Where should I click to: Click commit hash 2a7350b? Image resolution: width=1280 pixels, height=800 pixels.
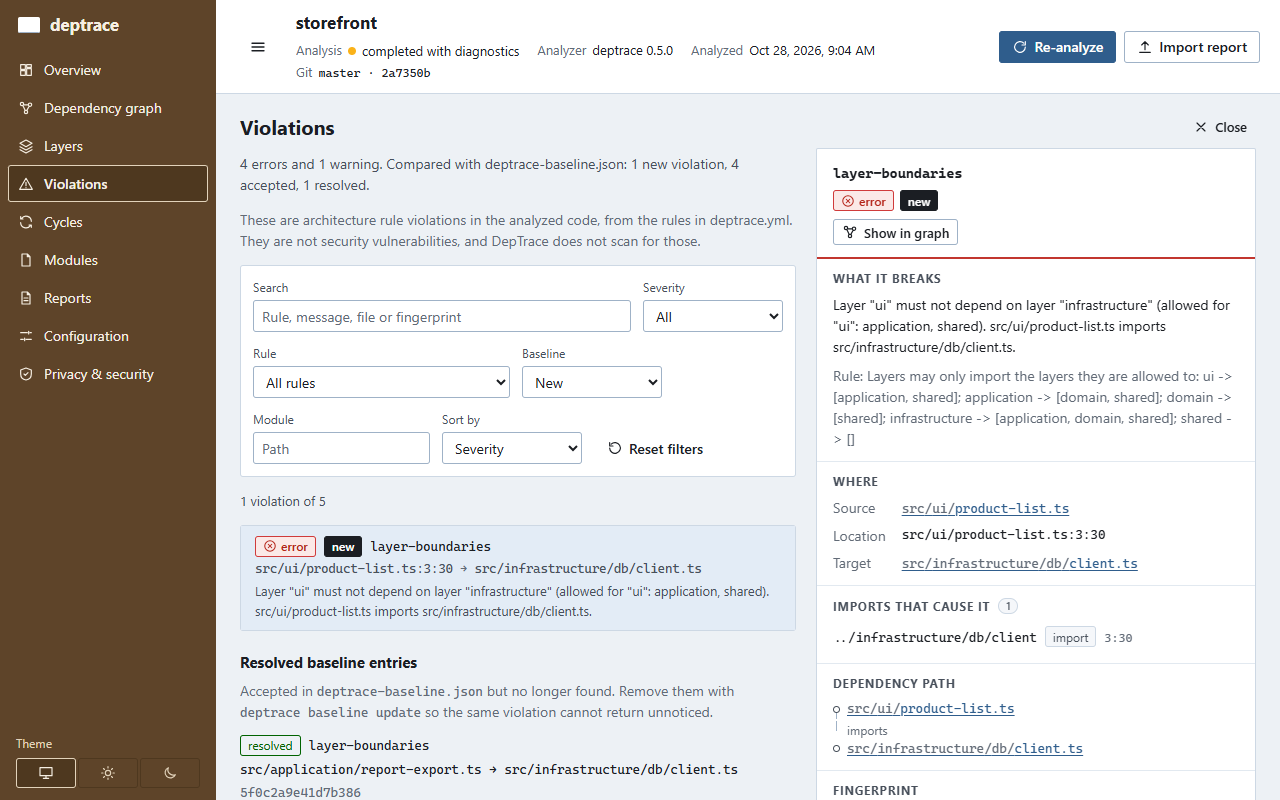point(406,73)
